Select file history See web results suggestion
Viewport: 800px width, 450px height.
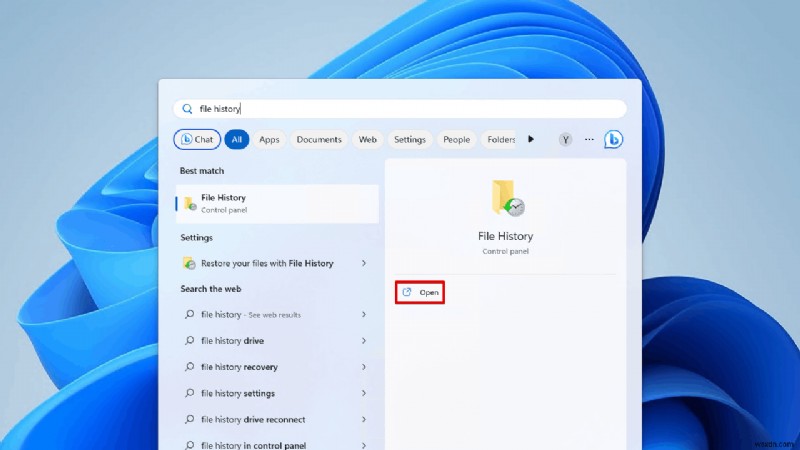276,314
